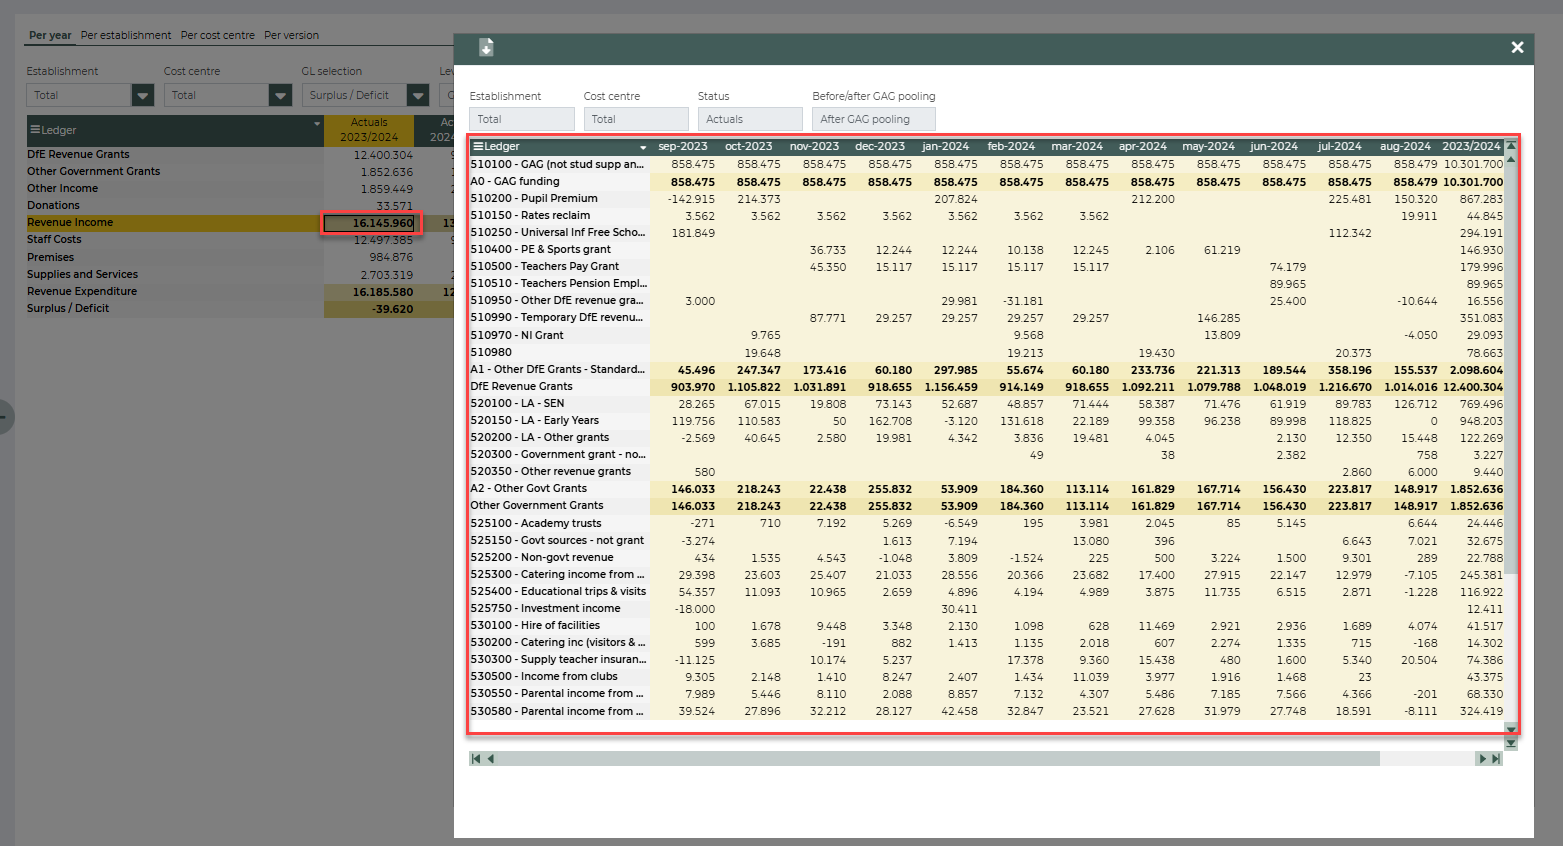1563x846 pixels.
Task: Switch to the Per establishment tab
Action: (126, 35)
